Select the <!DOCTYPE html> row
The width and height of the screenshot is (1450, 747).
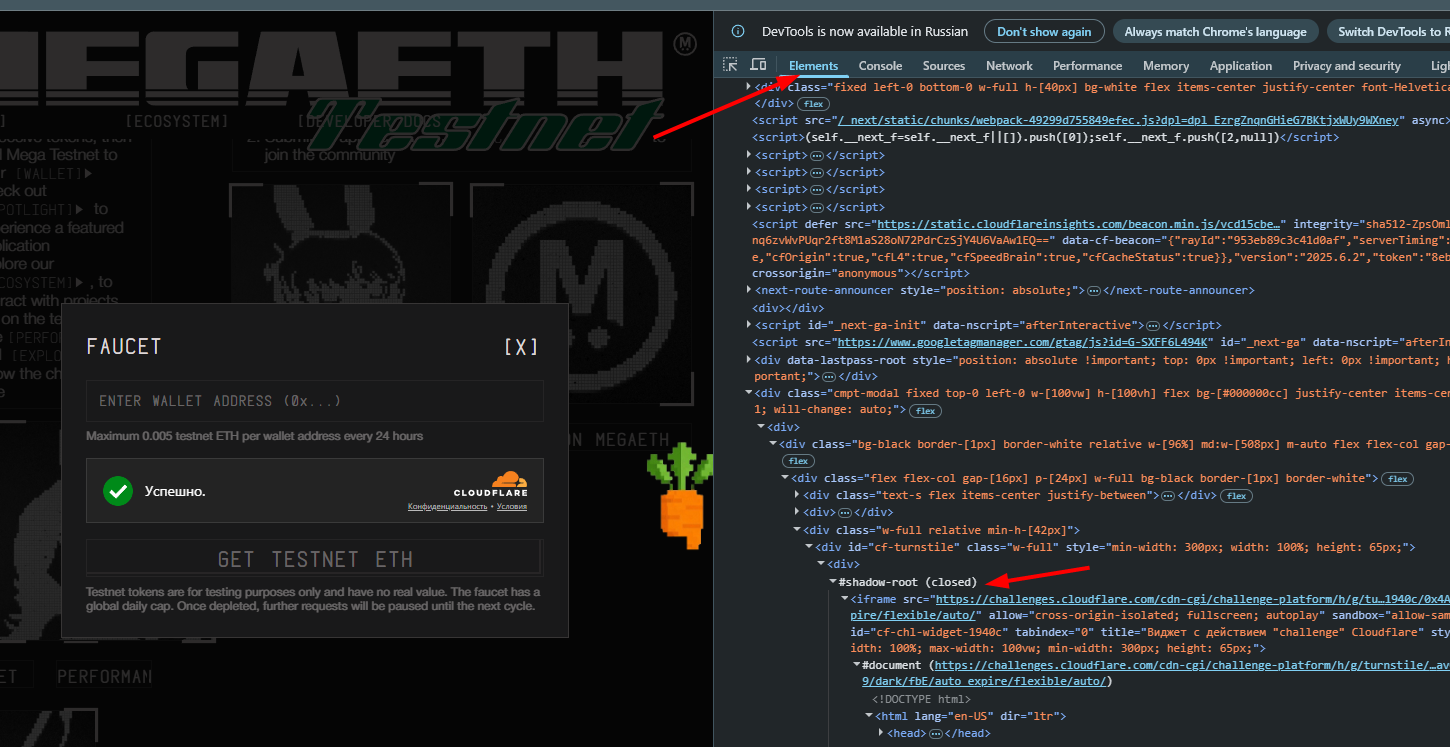click(x=921, y=699)
